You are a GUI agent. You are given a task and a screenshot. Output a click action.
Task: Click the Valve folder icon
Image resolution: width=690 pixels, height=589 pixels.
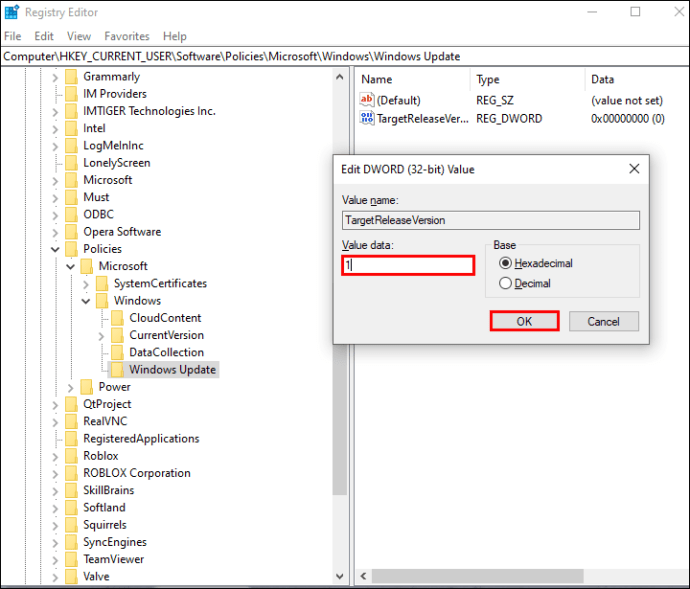pyautogui.click(x=71, y=576)
